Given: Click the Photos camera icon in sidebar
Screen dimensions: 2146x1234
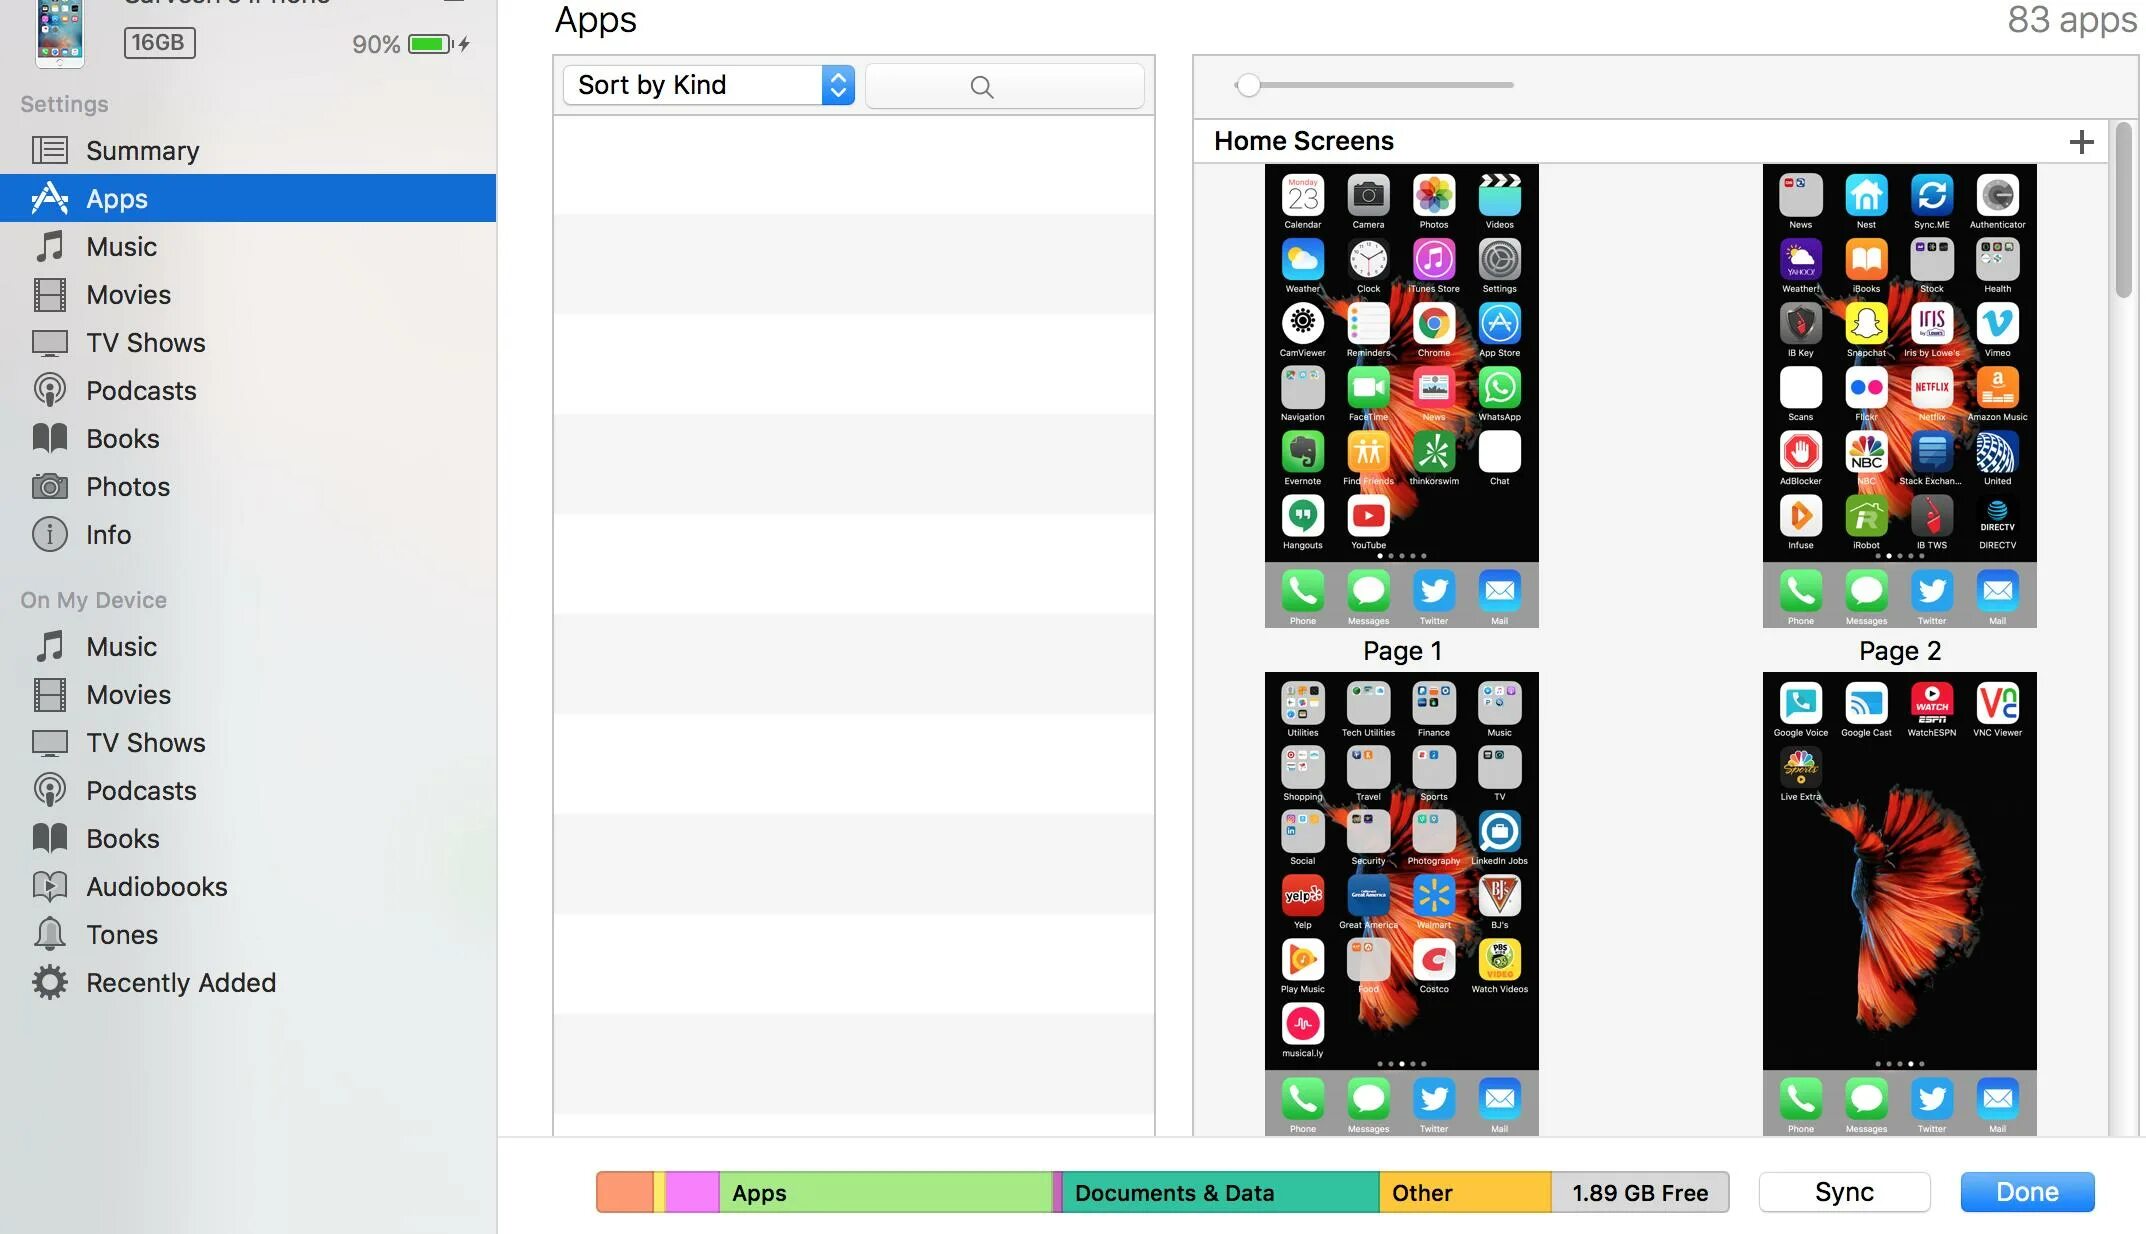Looking at the screenshot, I should tap(49, 486).
